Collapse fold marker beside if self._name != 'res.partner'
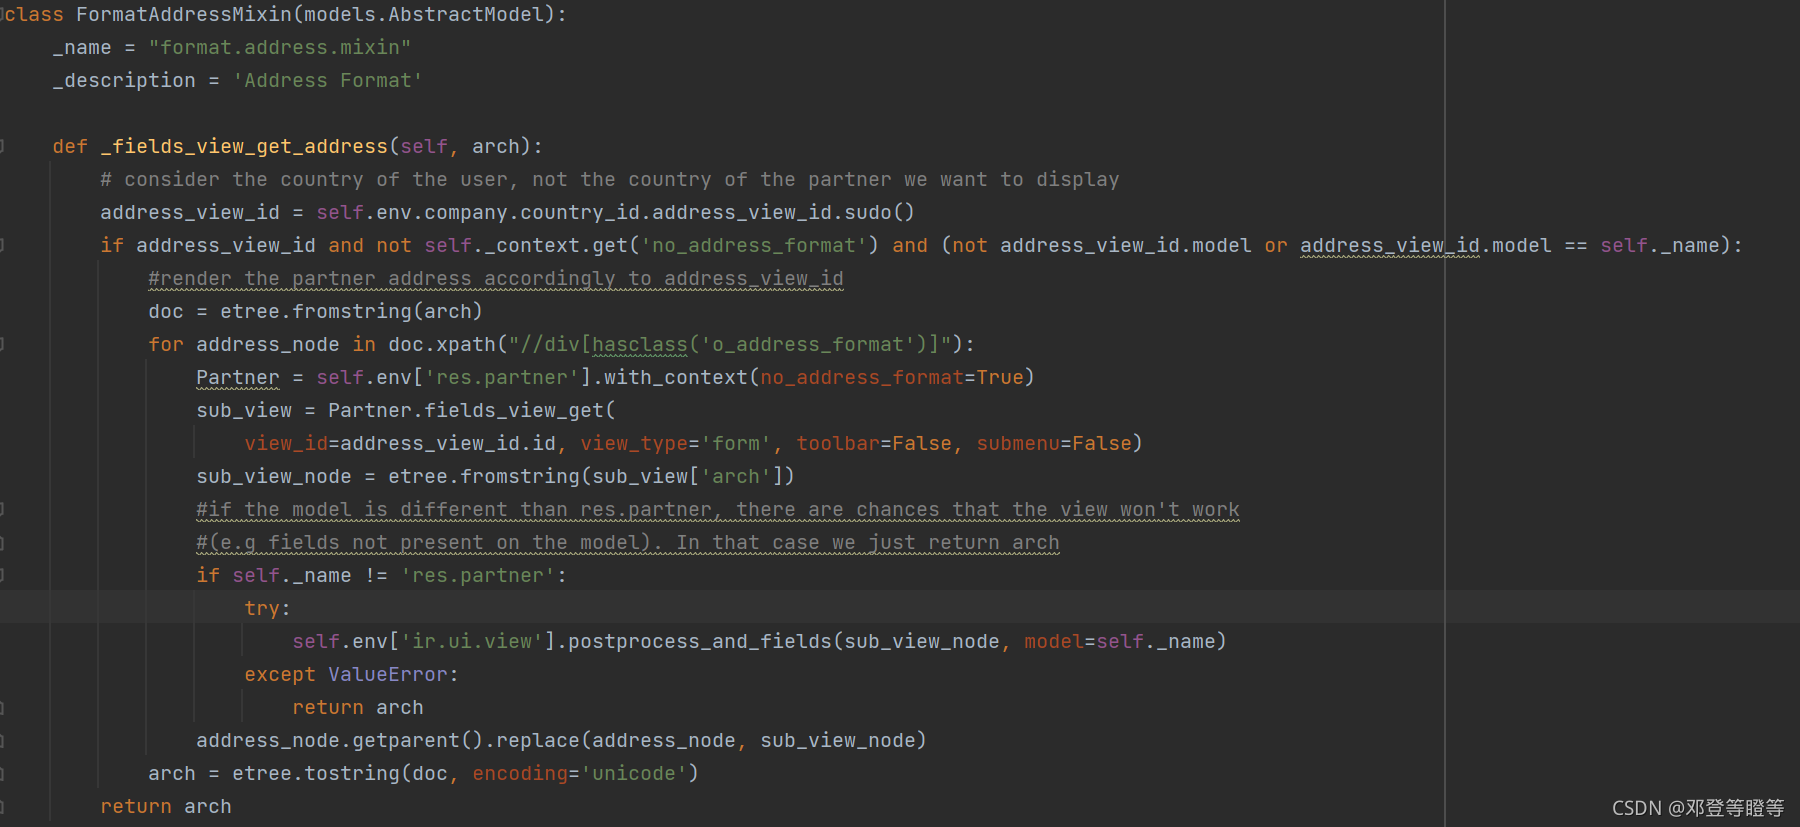Screen dimensions: 1800x827 click(3, 575)
